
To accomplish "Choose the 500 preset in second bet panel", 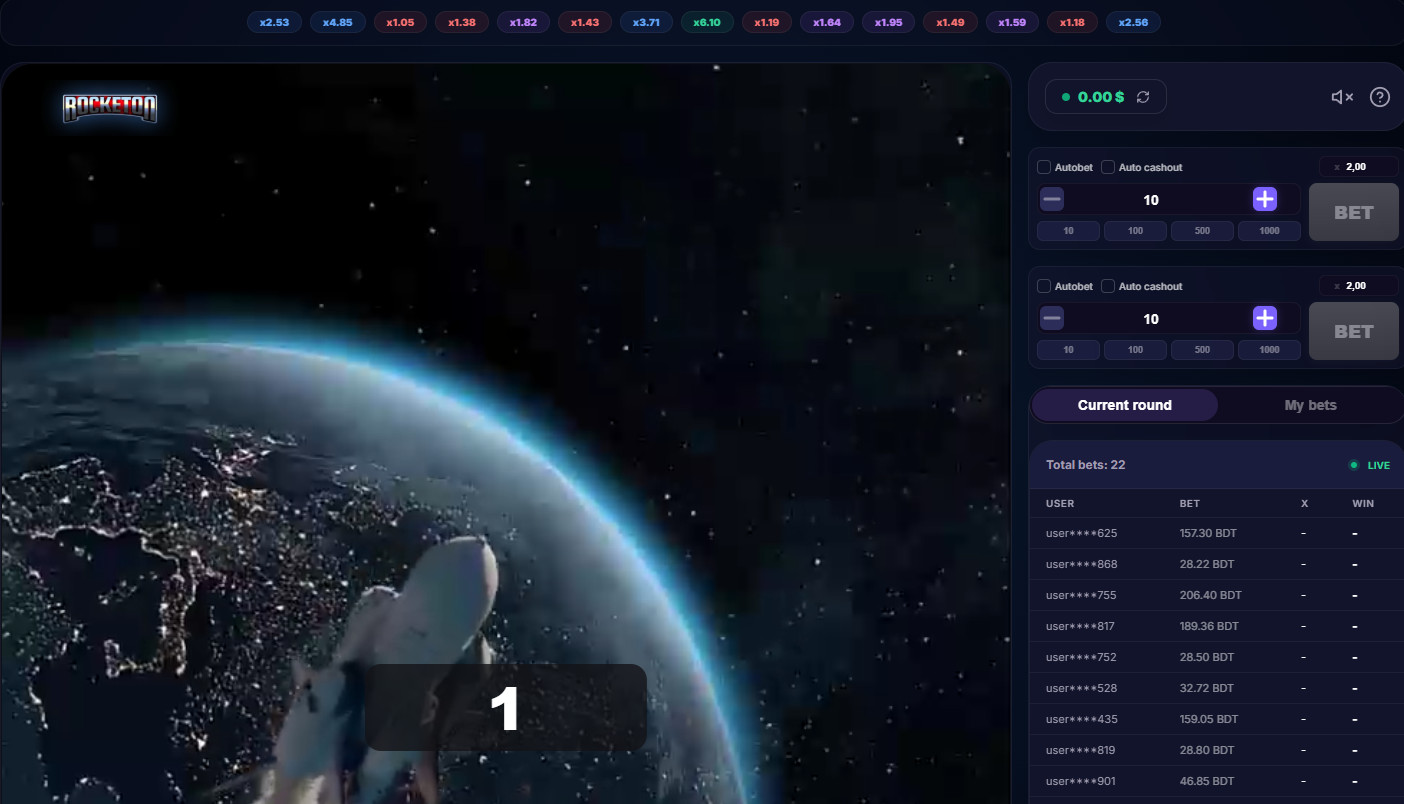I will [1202, 350].
